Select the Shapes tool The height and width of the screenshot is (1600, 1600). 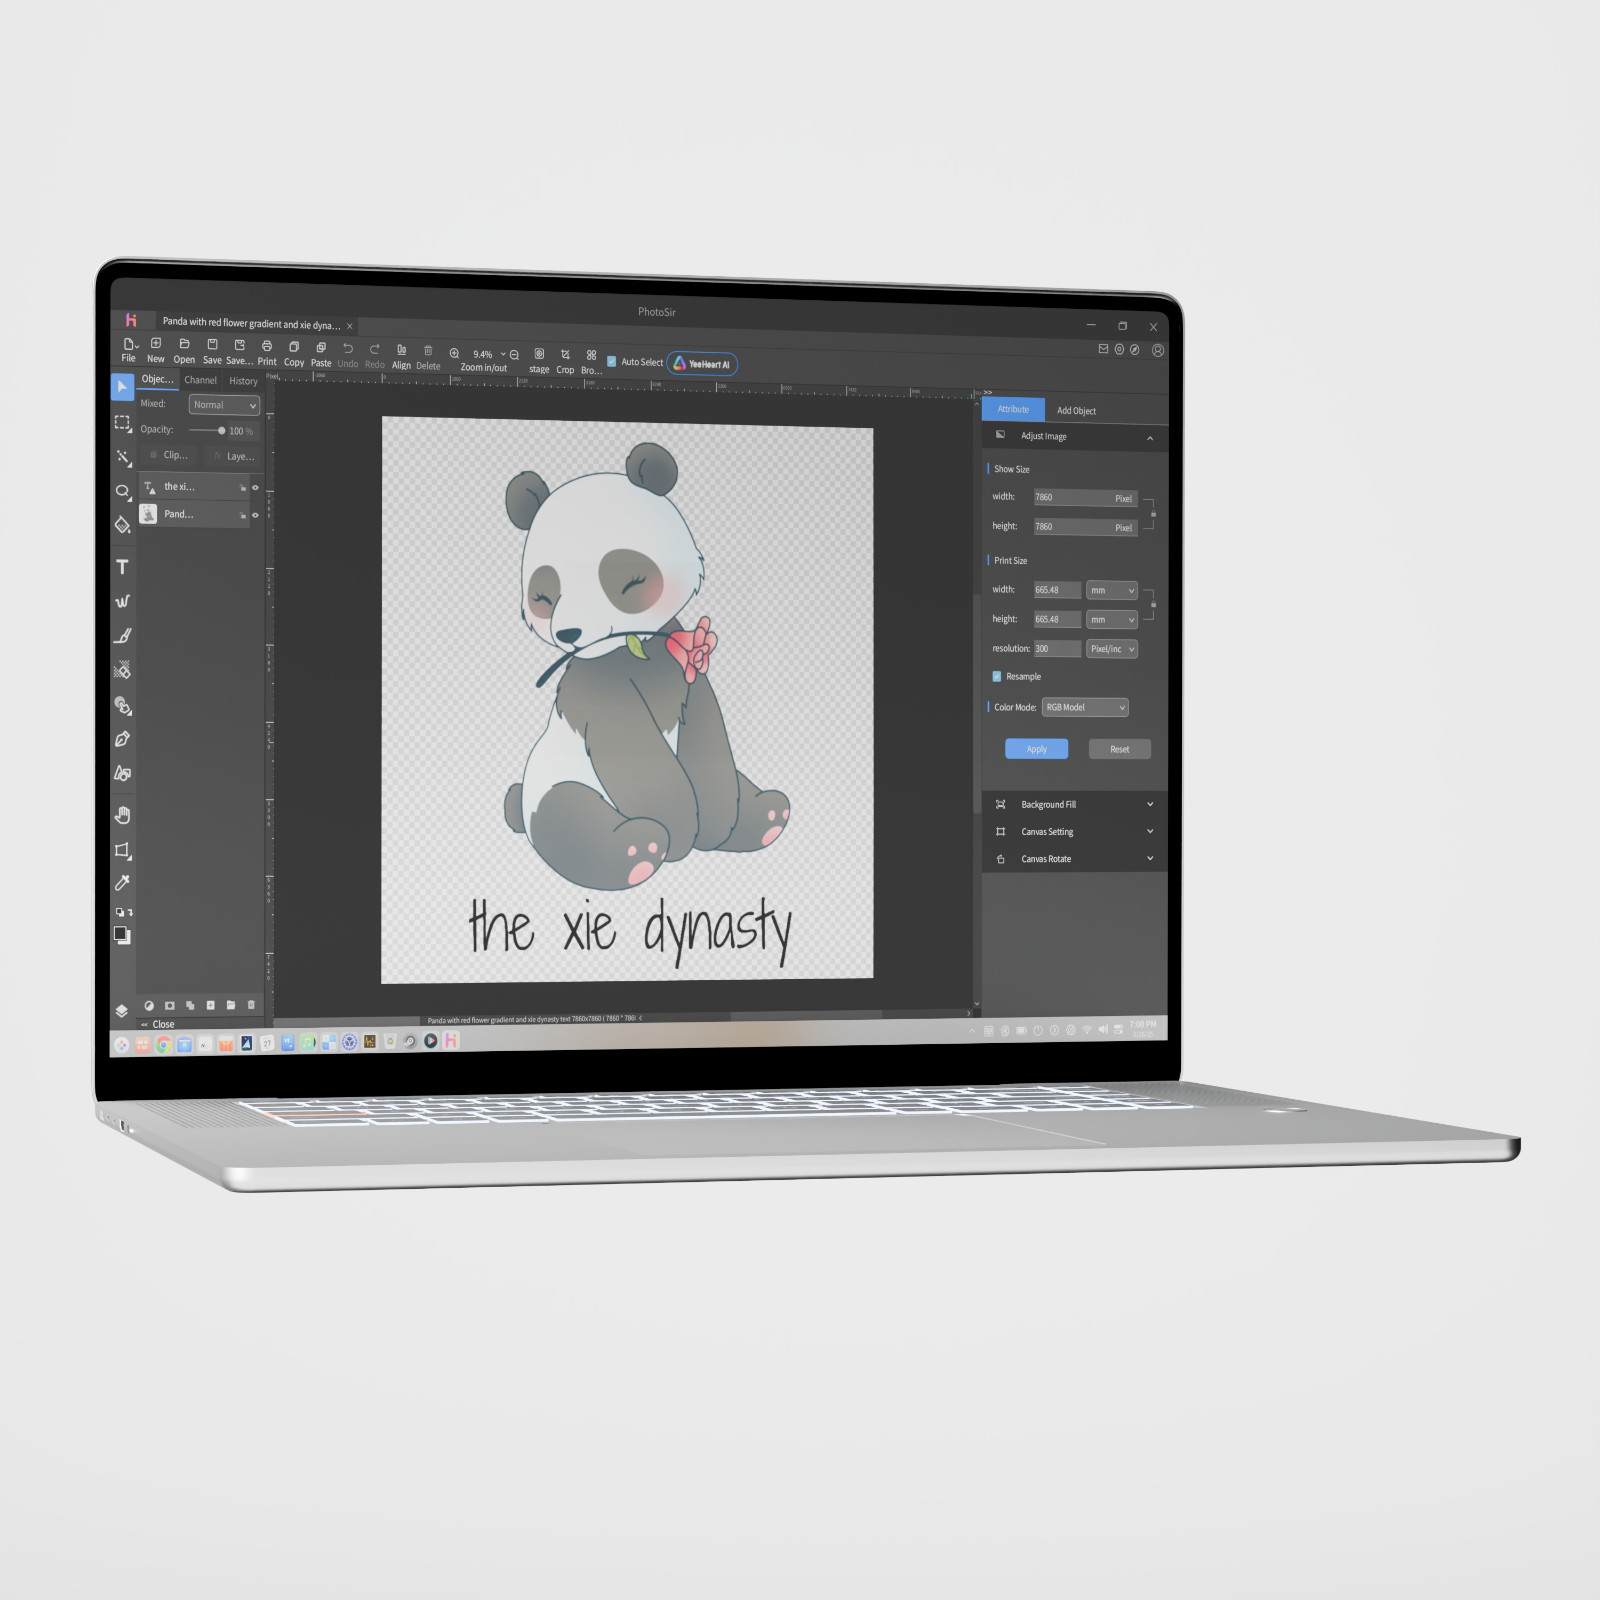click(x=122, y=773)
